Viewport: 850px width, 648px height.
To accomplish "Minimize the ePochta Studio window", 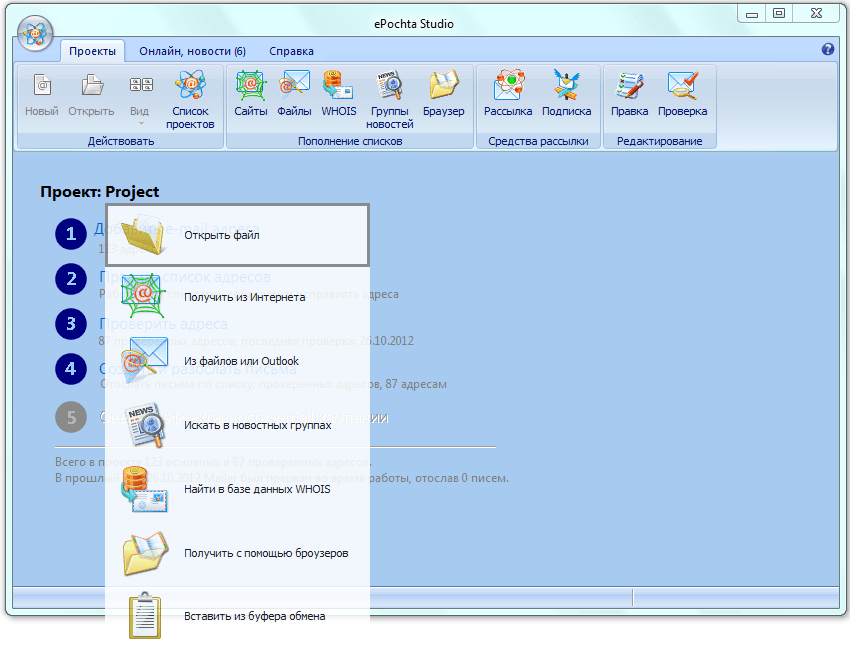I will (x=752, y=14).
